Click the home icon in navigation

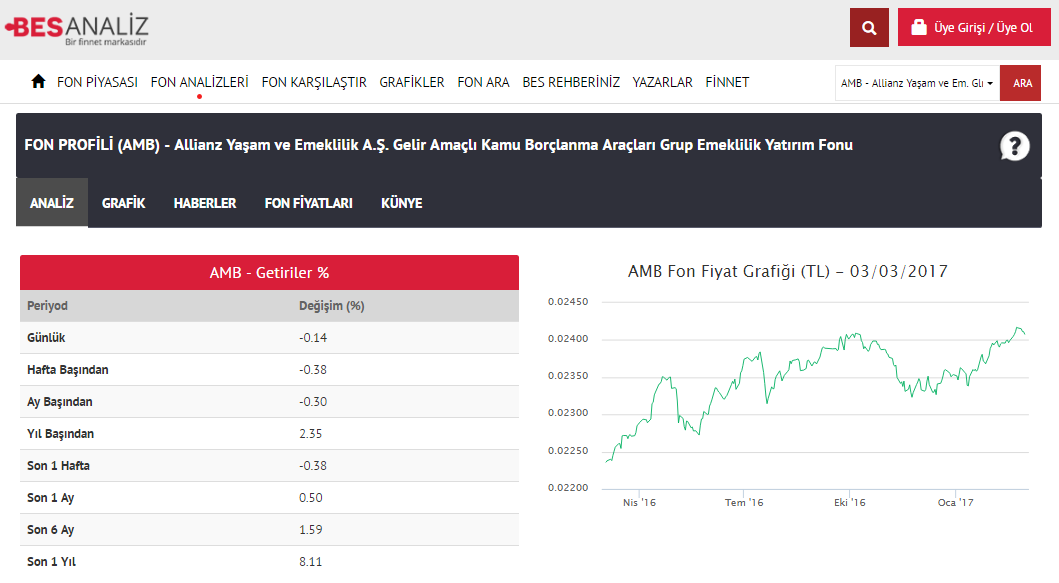point(38,82)
